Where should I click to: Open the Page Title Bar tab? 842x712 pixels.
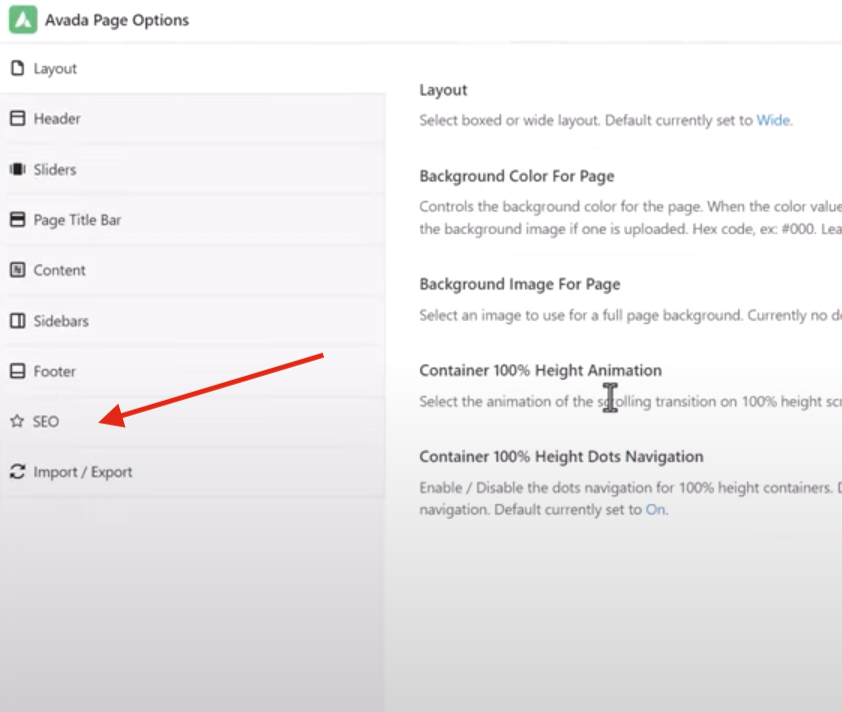pyautogui.click(x=192, y=219)
